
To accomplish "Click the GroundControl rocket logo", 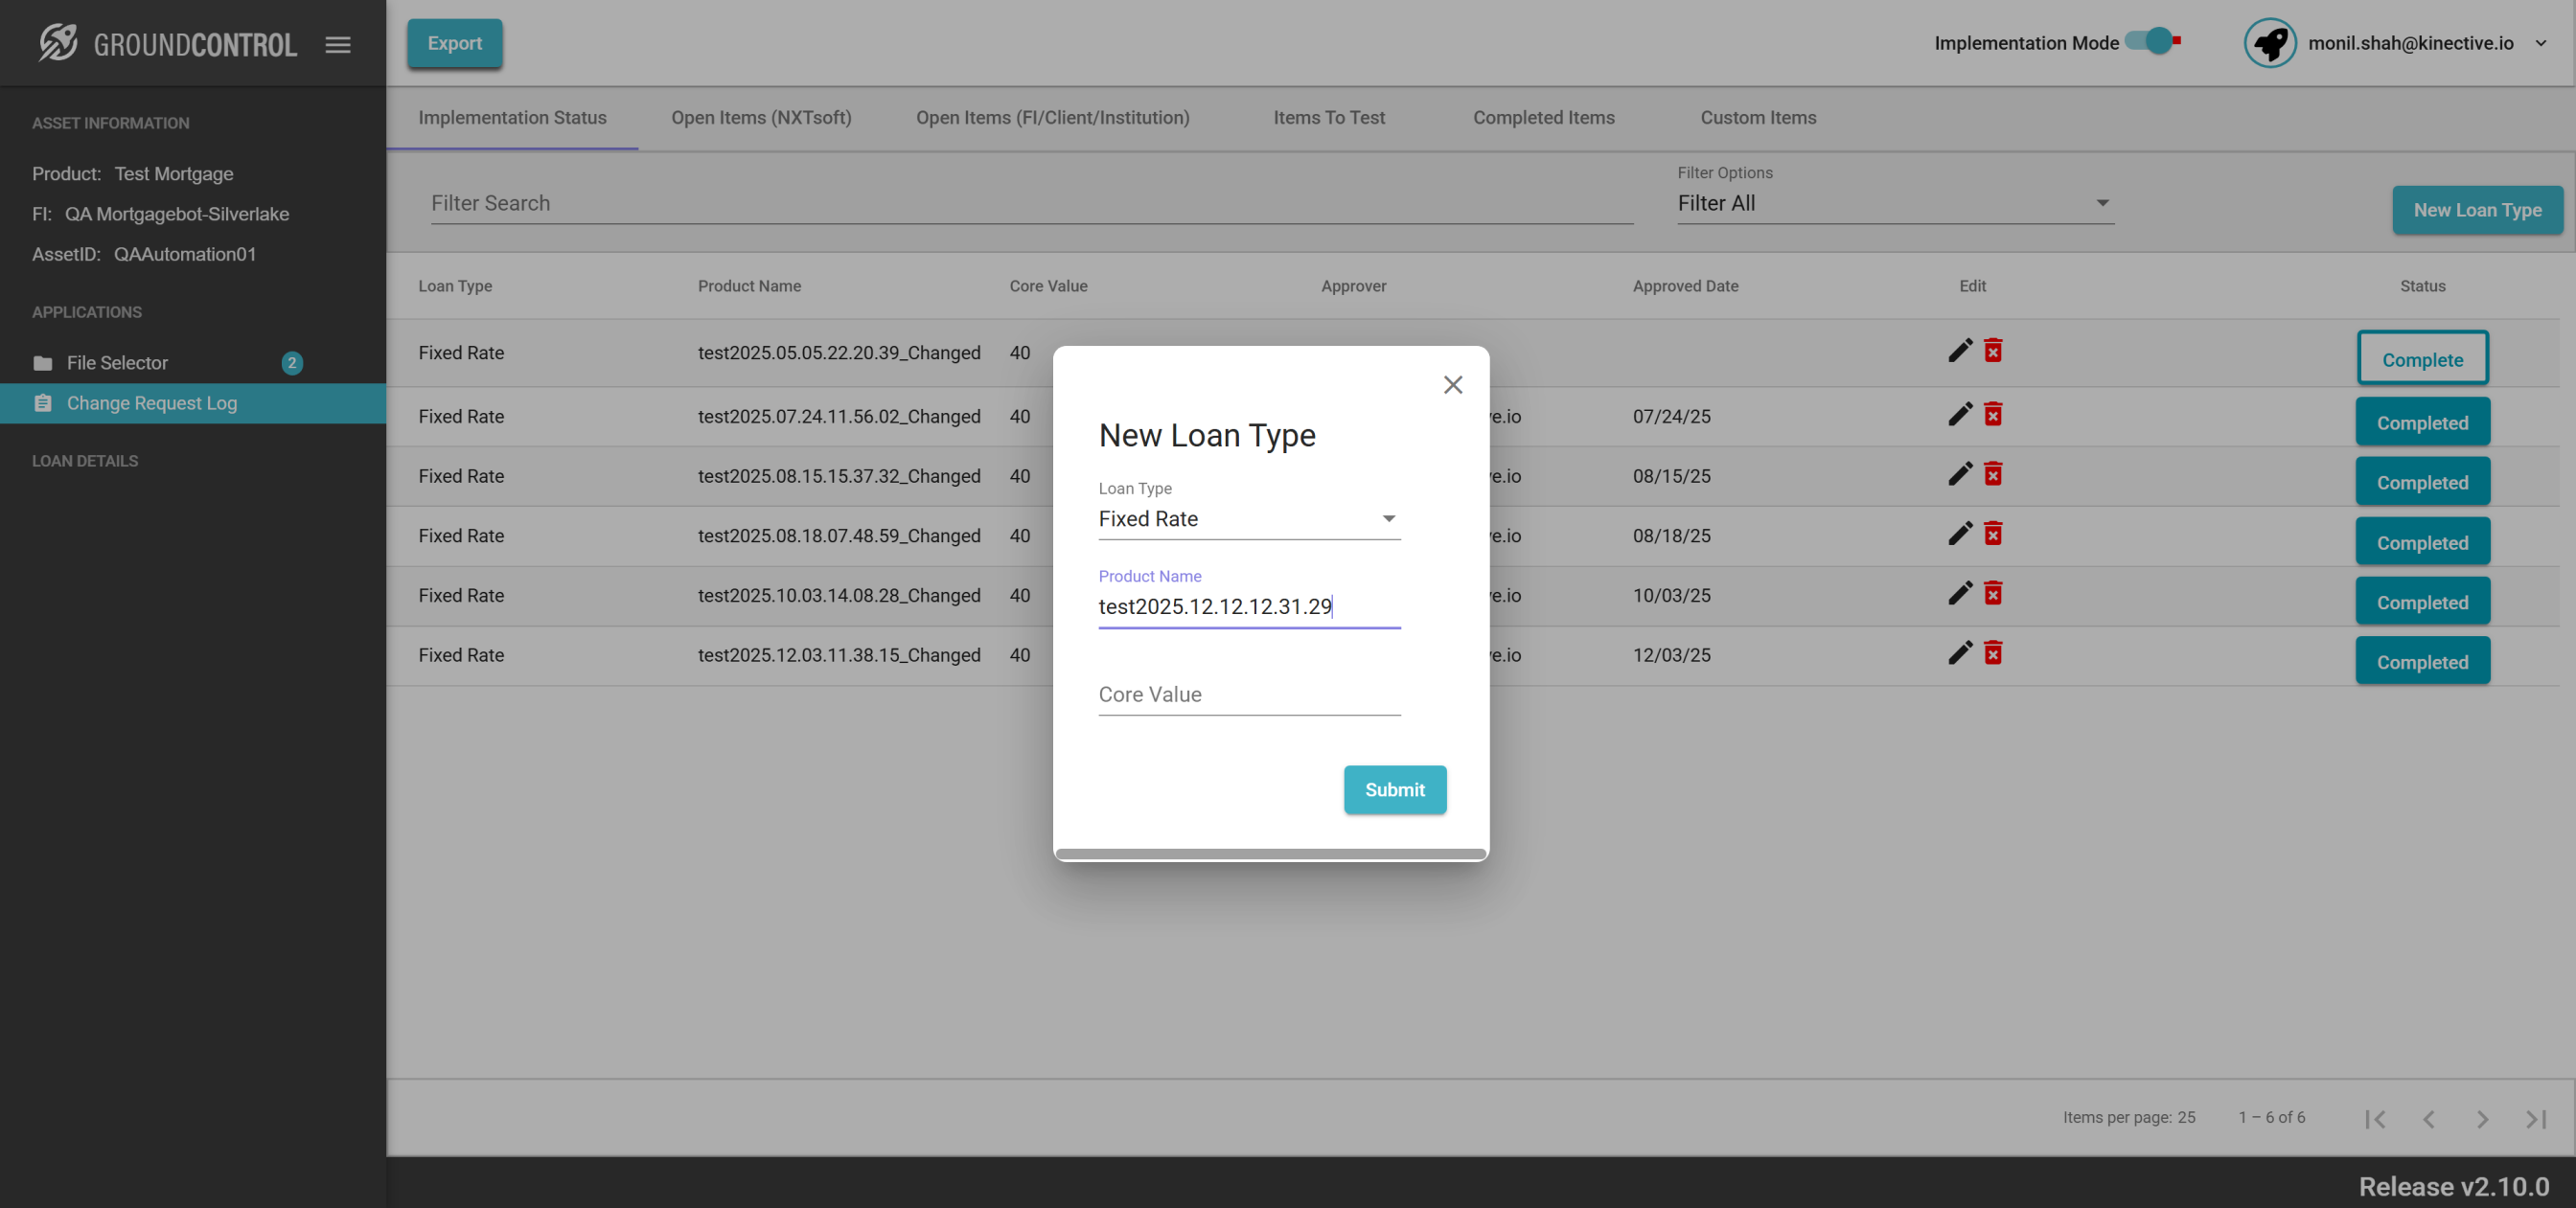I will click(x=58, y=43).
